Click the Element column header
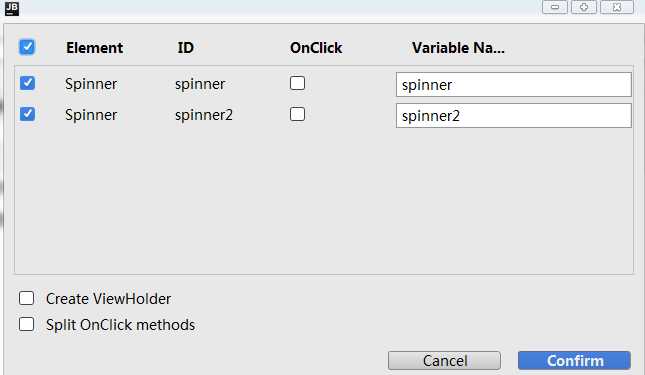 (x=94, y=48)
